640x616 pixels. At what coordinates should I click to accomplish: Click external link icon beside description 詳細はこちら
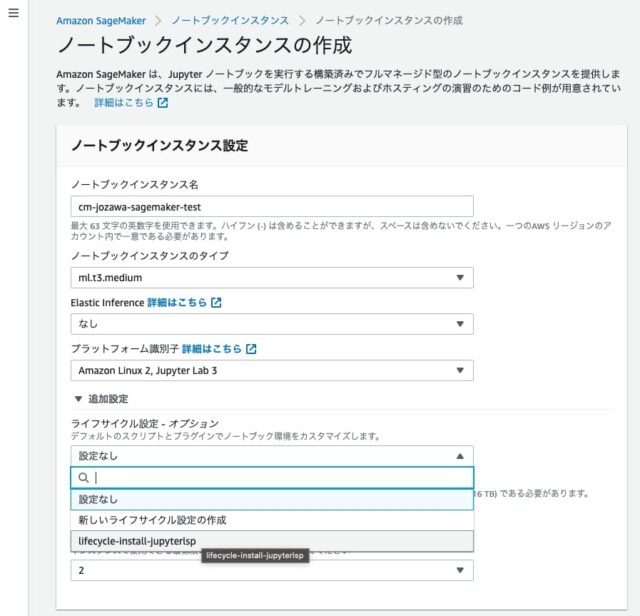(163, 102)
